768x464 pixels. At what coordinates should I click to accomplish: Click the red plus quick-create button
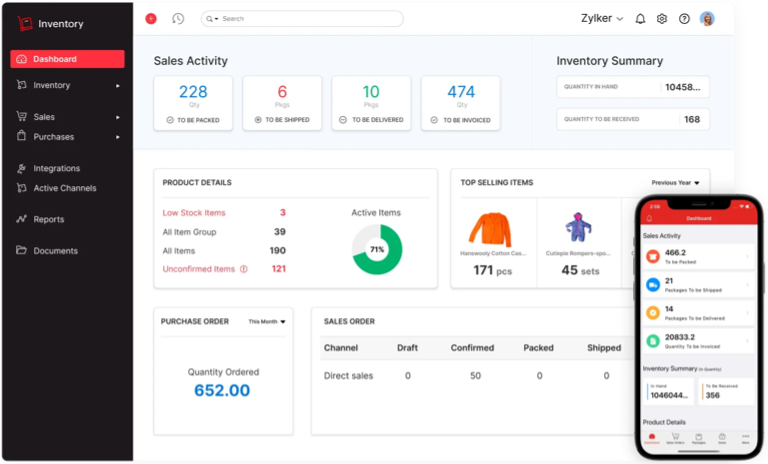[x=151, y=19]
